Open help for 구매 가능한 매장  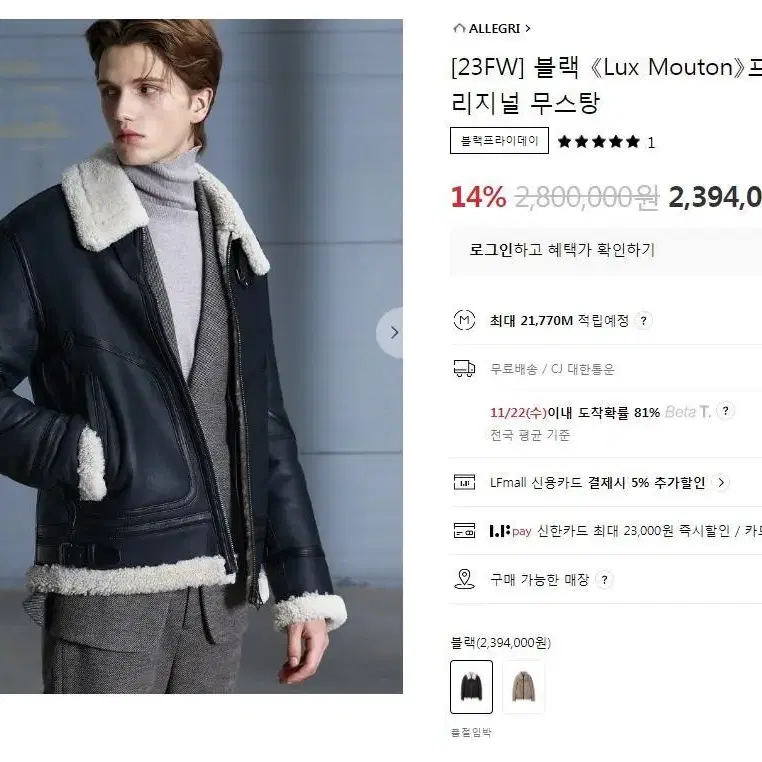tap(604, 580)
